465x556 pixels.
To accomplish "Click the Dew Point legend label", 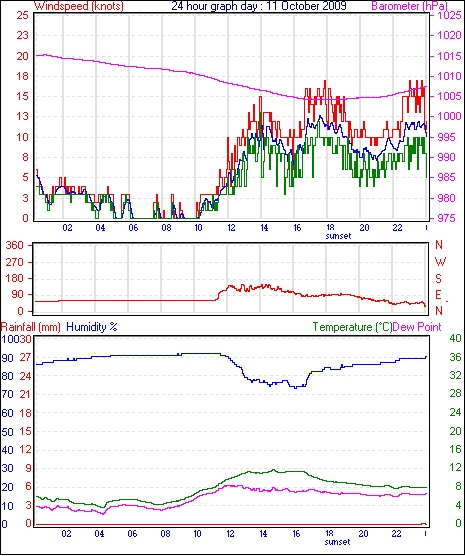I will point(417,327).
